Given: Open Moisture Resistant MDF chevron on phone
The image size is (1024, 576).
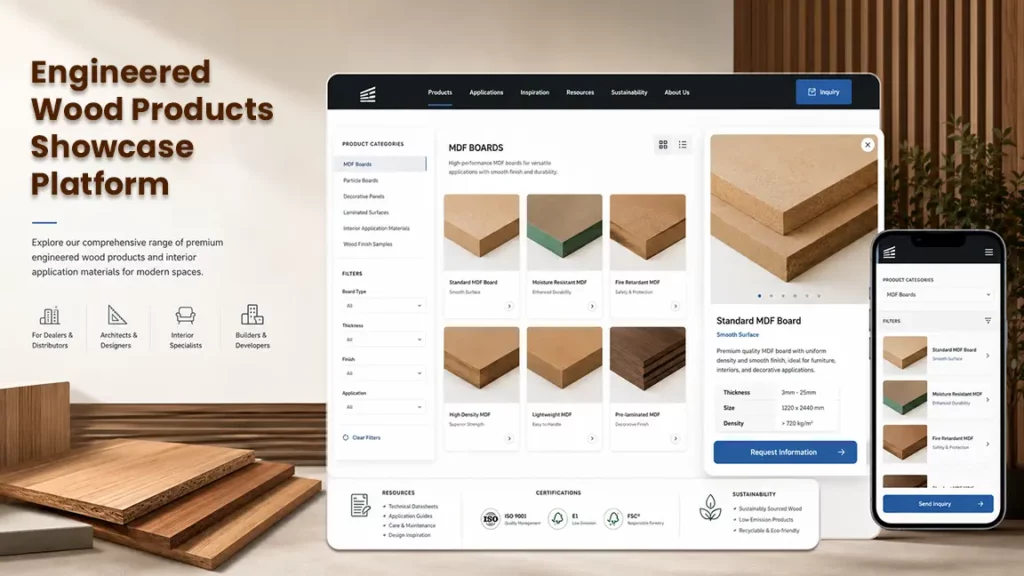Looking at the screenshot, I should [x=987, y=400].
